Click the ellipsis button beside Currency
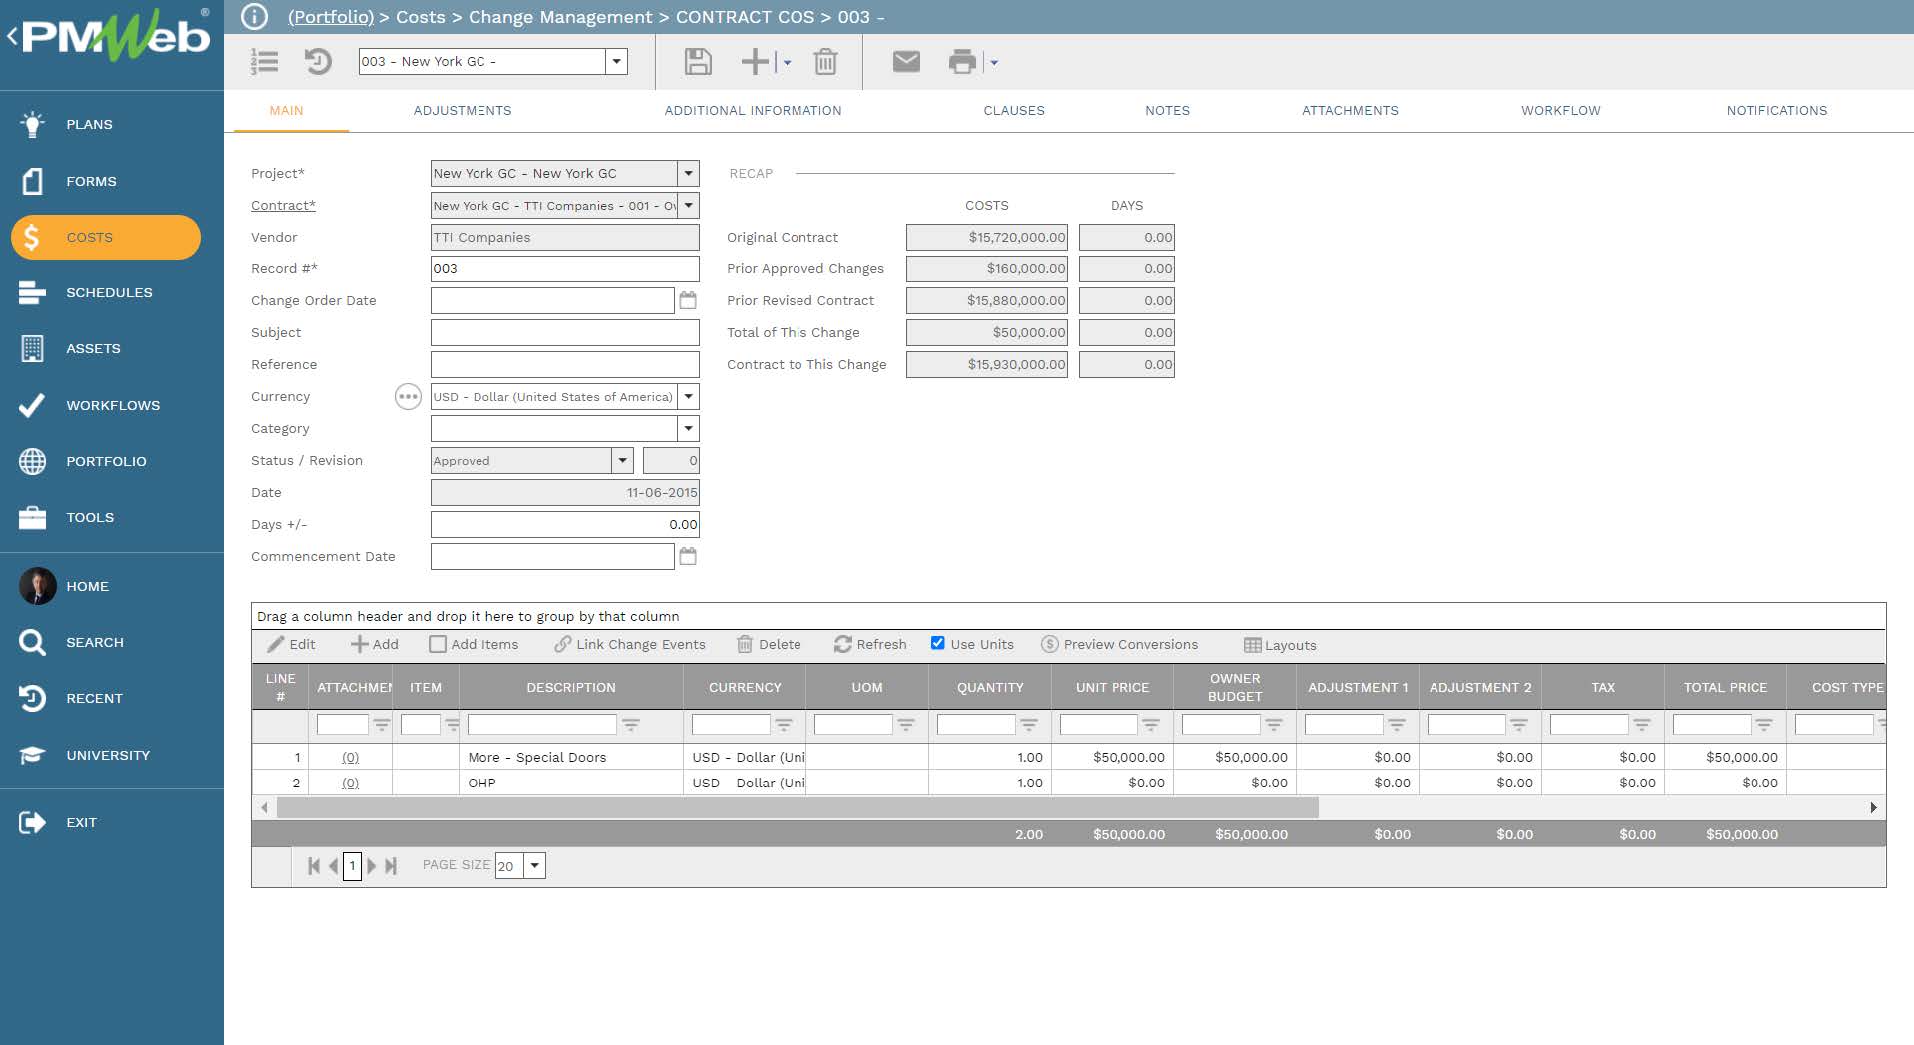1914x1045 pixels. (x=408, y=397)
